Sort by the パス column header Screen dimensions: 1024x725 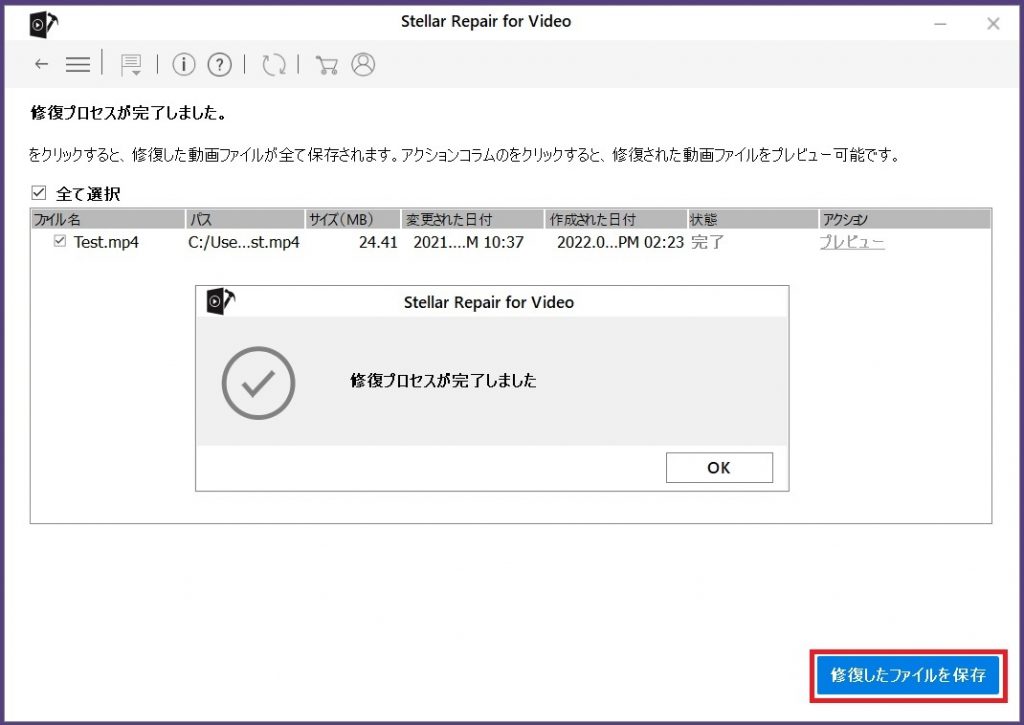point(246,219)
